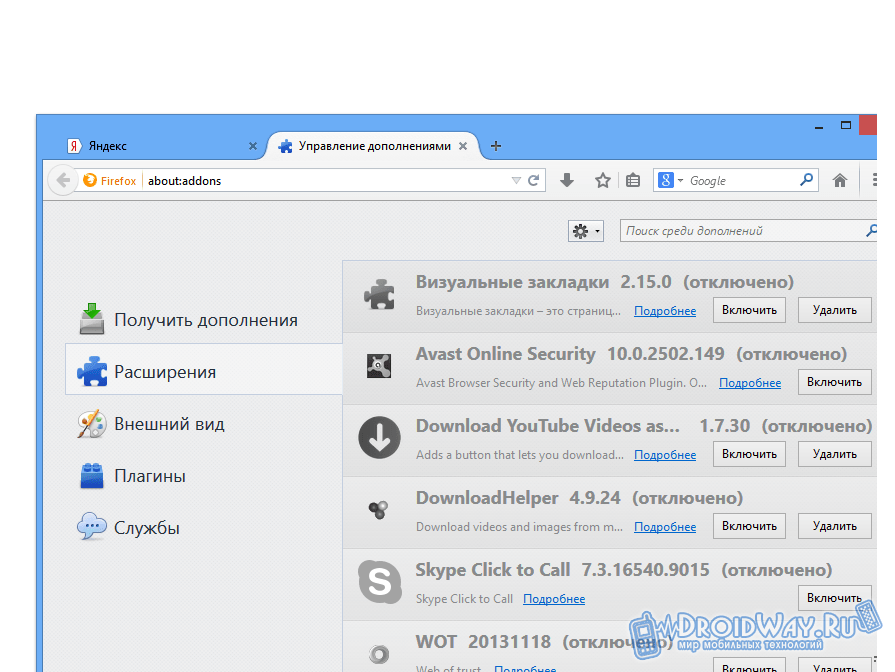Select the Расширения category

click(204, 372)
